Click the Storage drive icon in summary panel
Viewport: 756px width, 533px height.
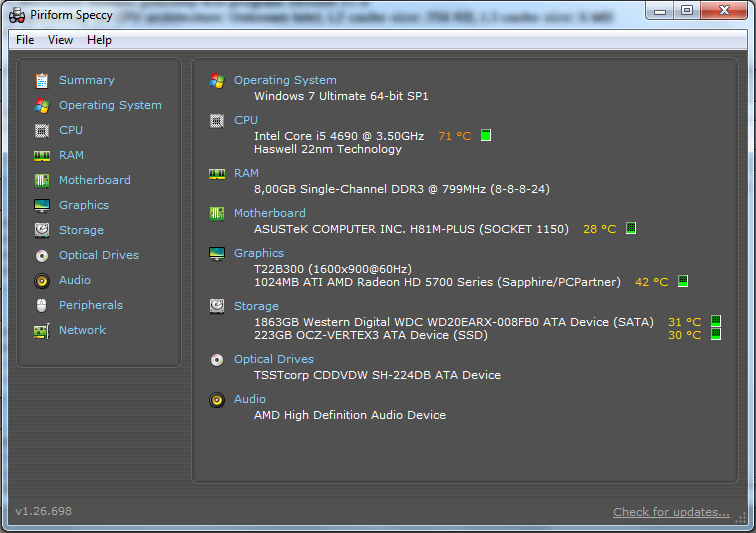[217, 306]
